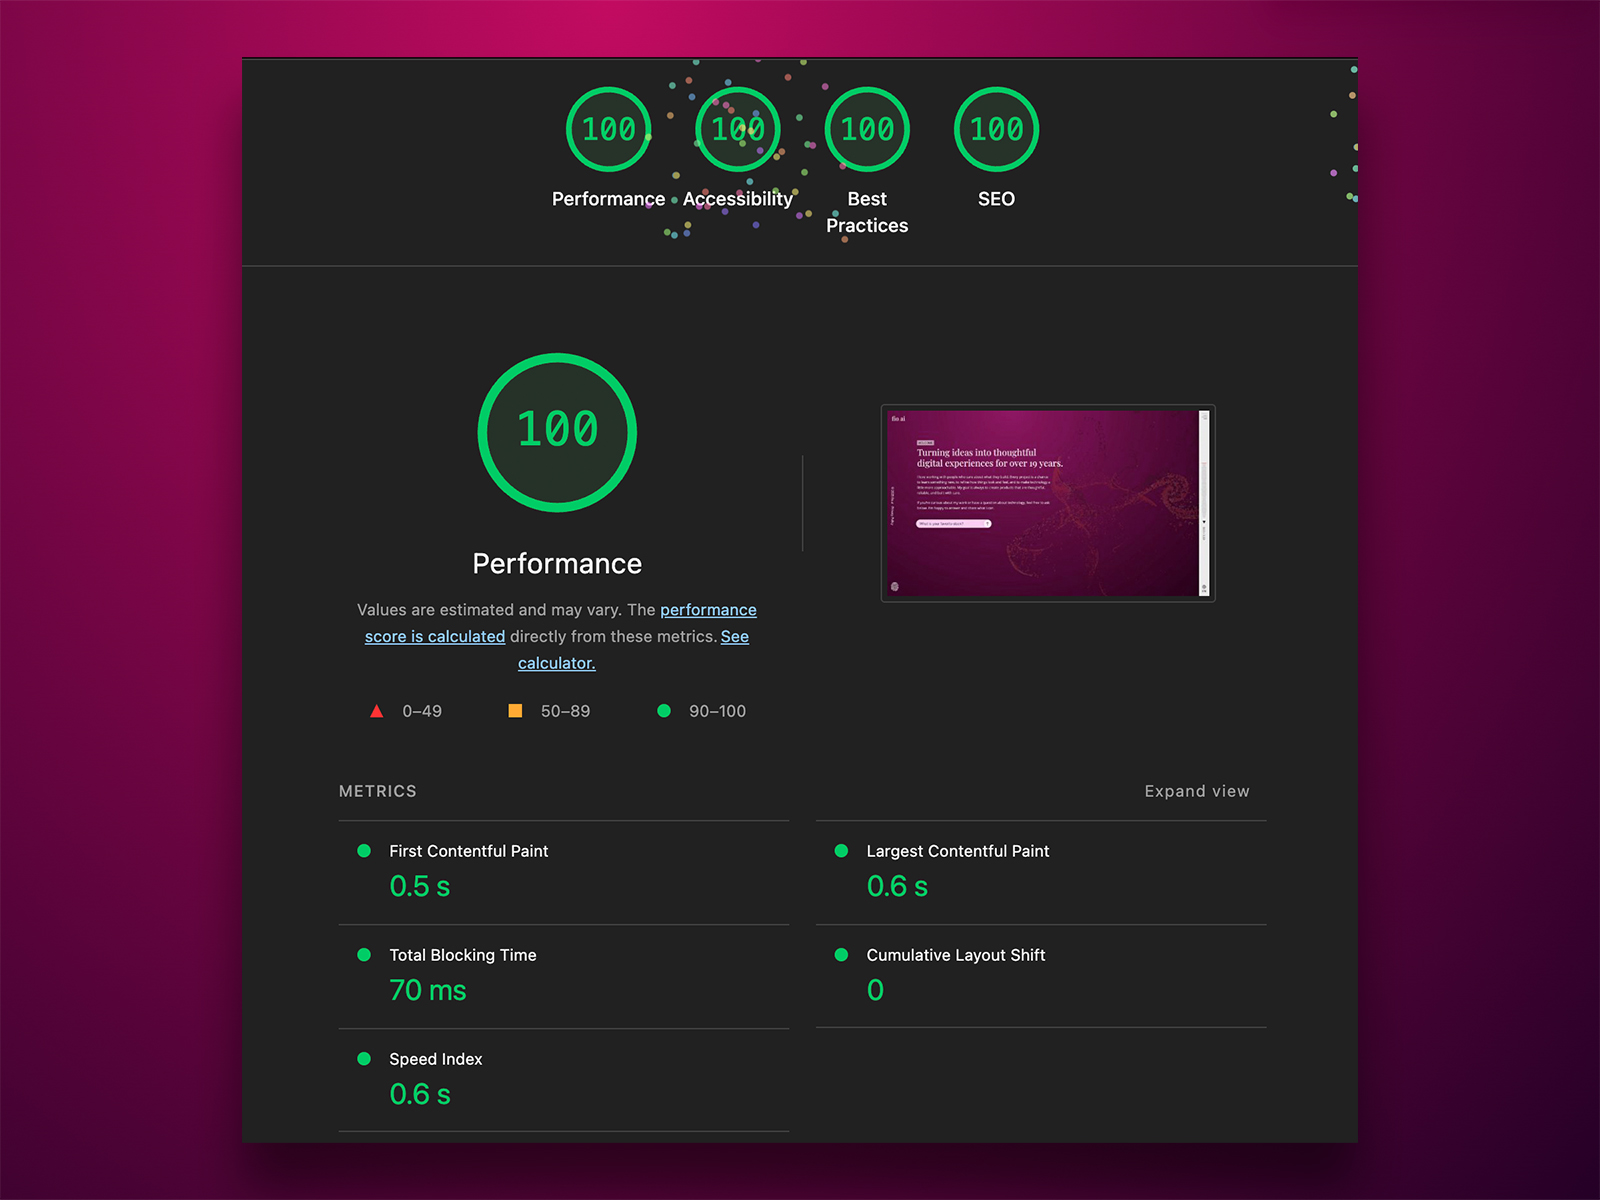
Task: Open the 'performance score is calculated' link
Action: tap(708, 610)
